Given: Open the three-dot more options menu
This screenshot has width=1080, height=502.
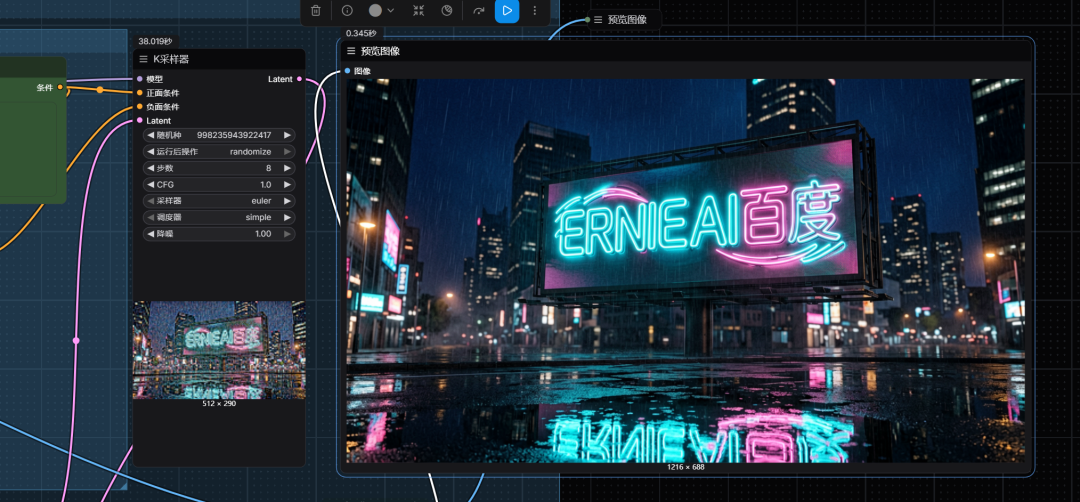Looking at the screenshot, I should (534, 10).
